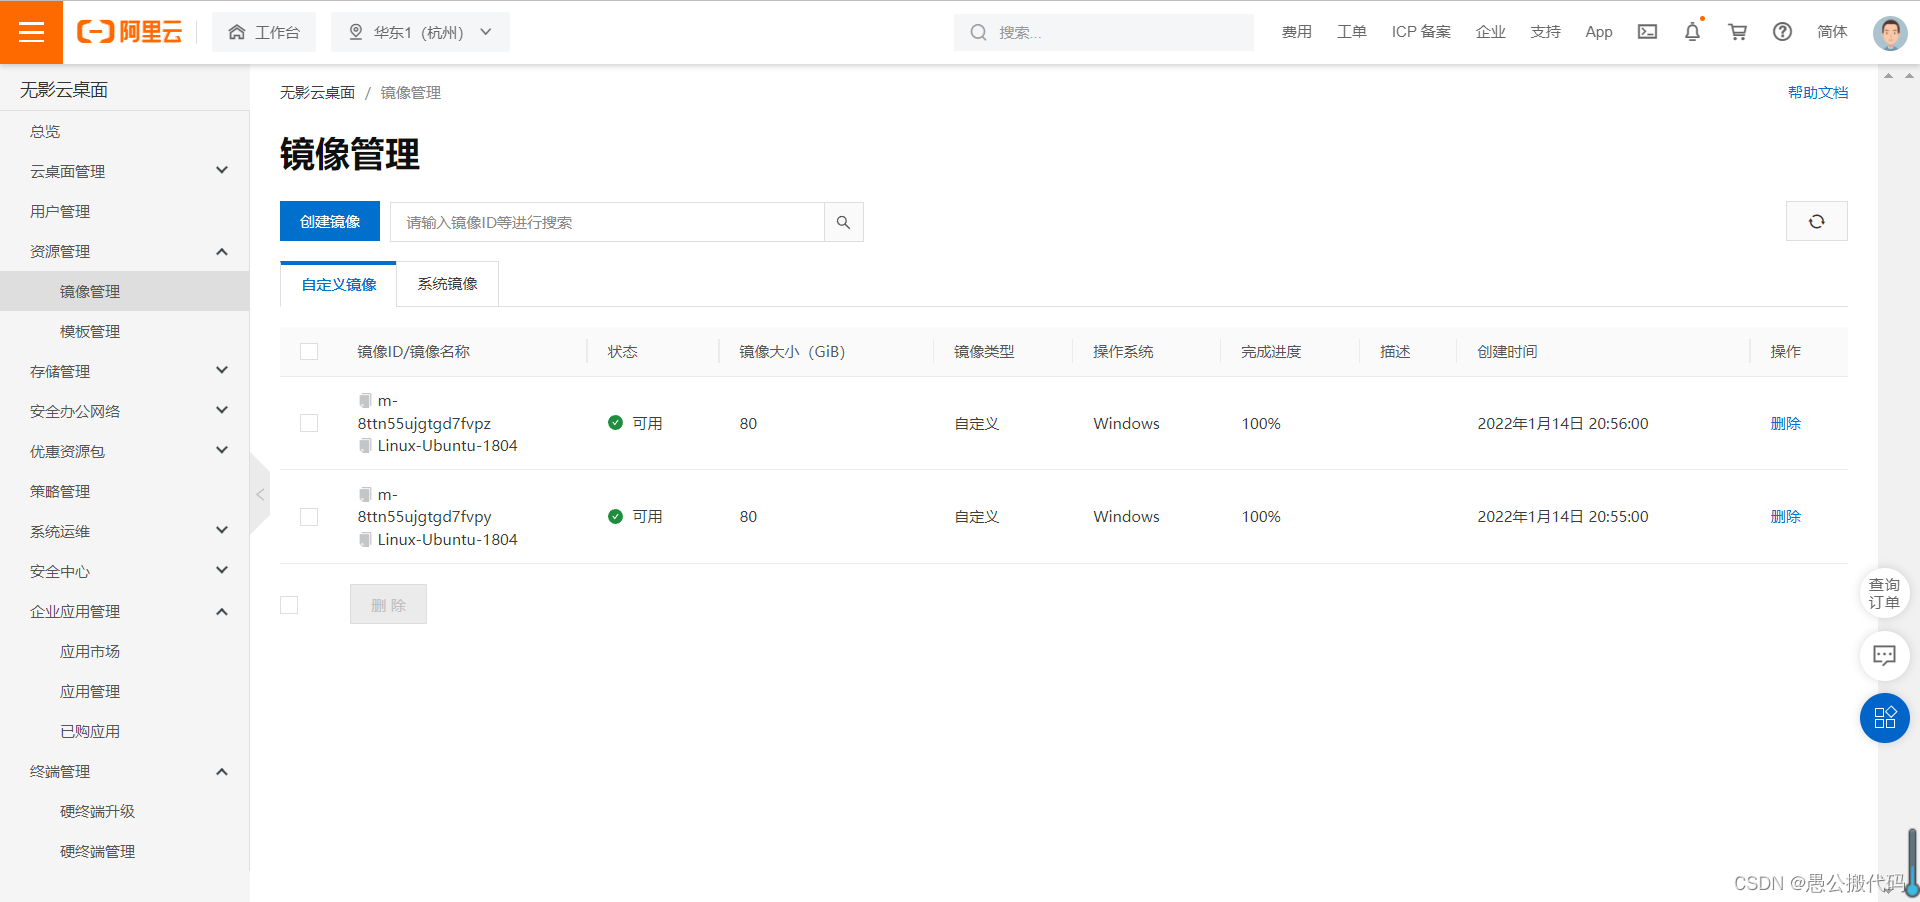The image size is (1920, 902).
Task: Click the home icon in 工作台 button
Action: 237,32
